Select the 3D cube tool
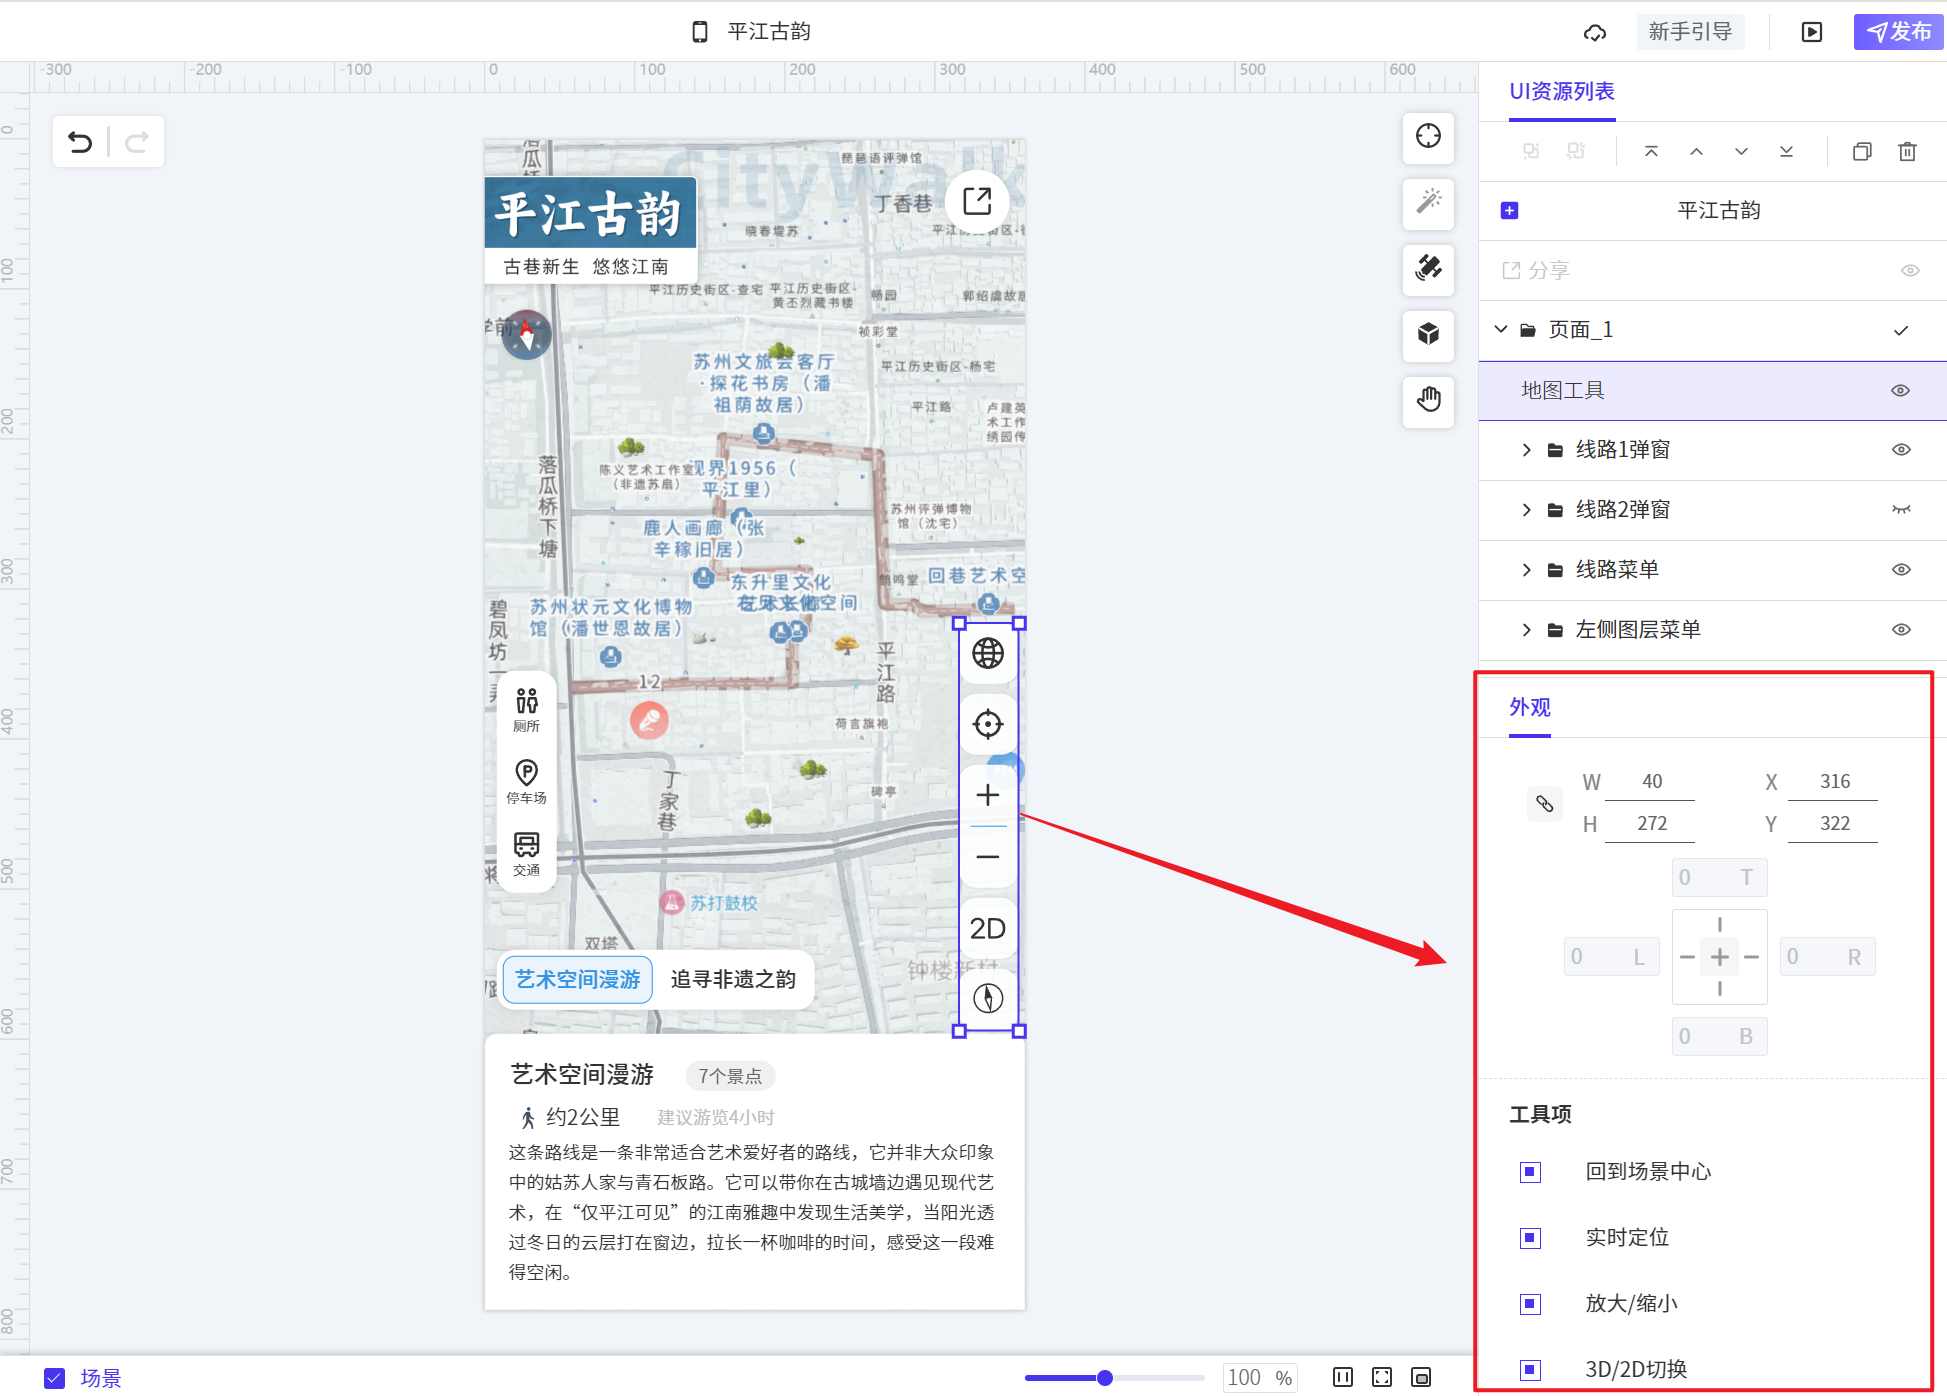This screenshot has width=1947, height=1396. (x=1428, y=334)
